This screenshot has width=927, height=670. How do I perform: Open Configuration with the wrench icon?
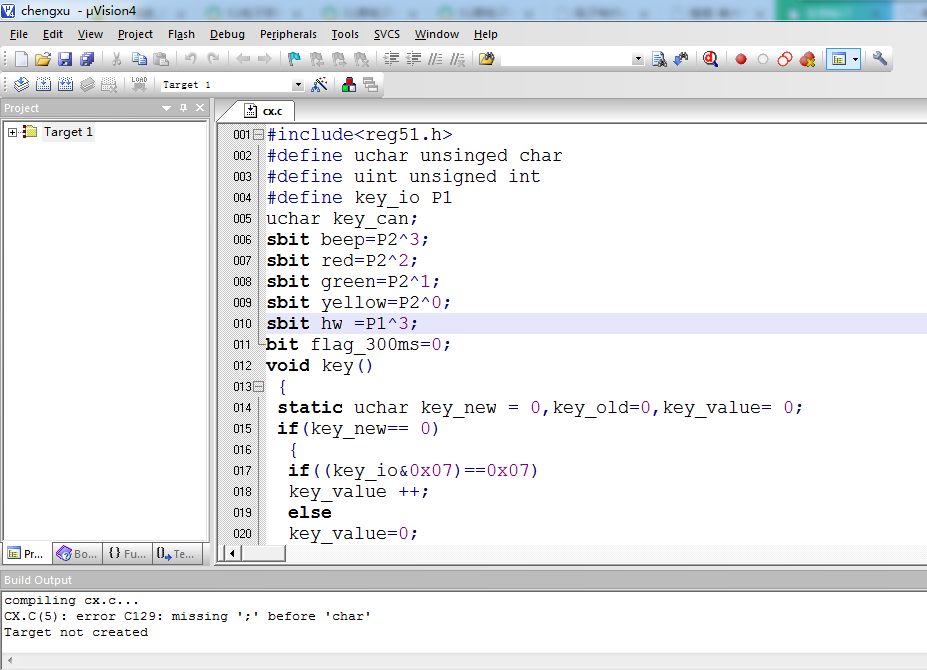880,59
